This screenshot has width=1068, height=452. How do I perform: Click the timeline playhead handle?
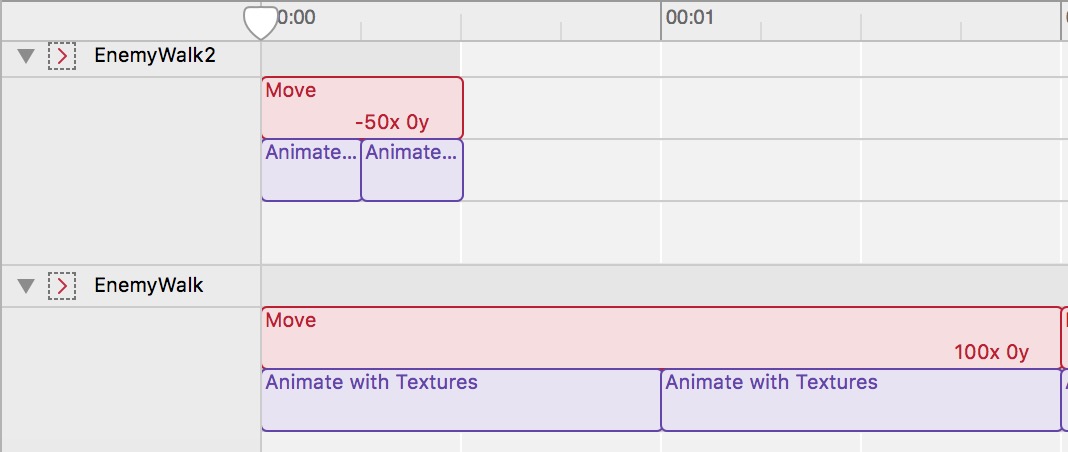pyautogui.click(x=261, y=20)
